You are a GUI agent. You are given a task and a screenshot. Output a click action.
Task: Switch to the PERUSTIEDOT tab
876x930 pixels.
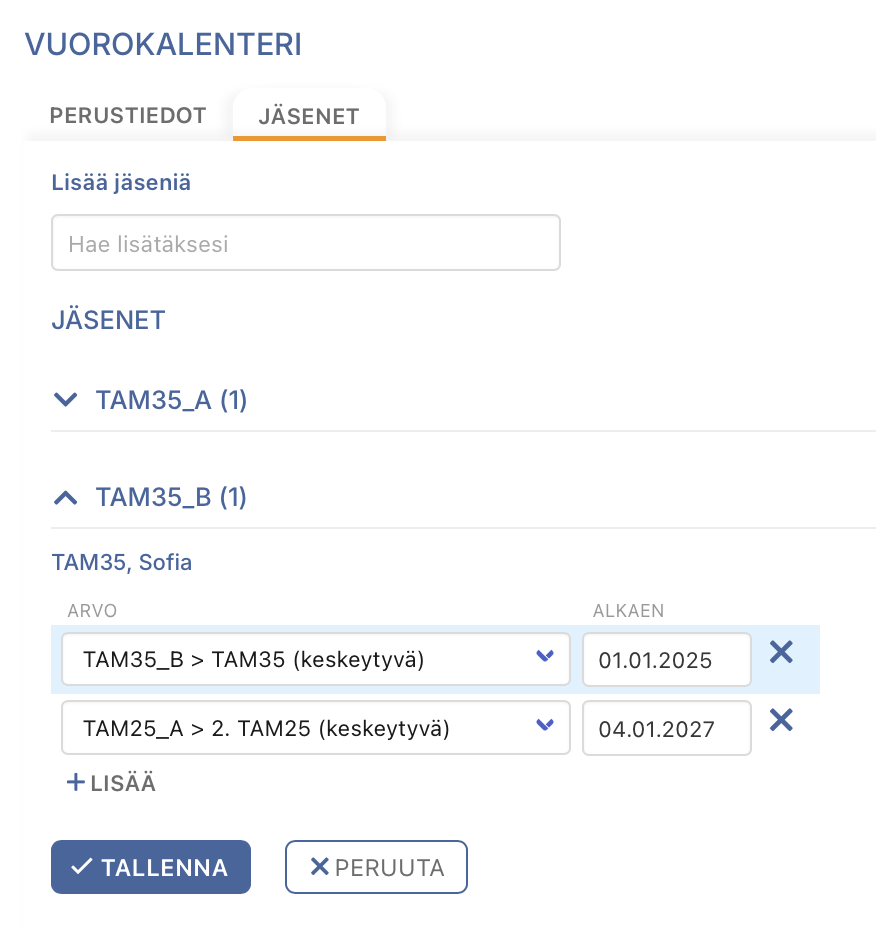click(128, 115)
